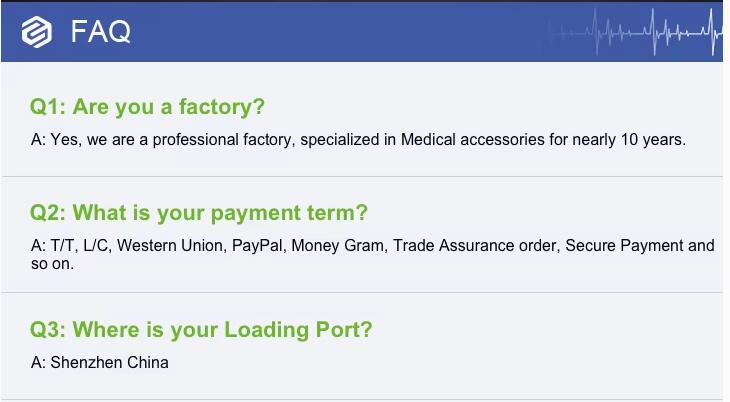Click the word "Medical" in first answer
The image size is (730, 402).
429,140
